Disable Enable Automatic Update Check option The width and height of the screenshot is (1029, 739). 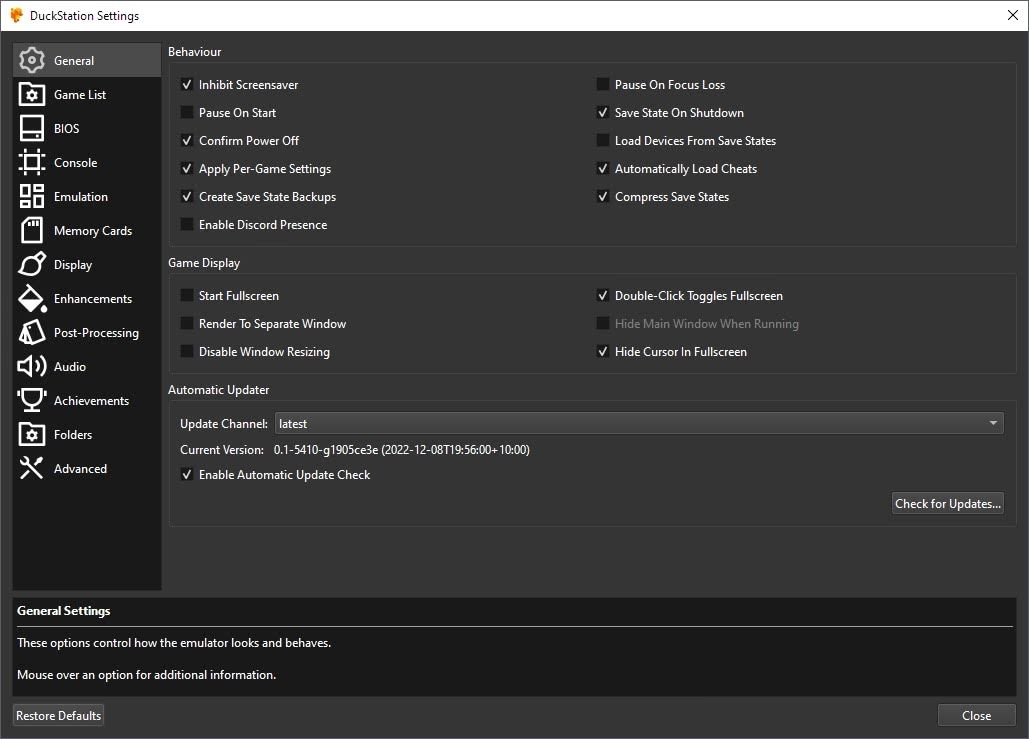tap(187, 475)
